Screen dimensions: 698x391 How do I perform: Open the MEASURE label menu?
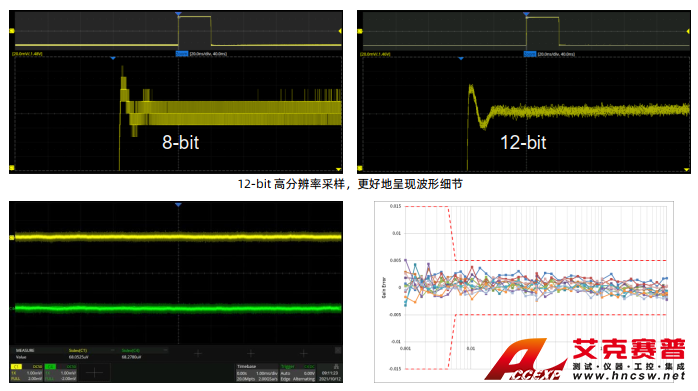[x=25, y=350]
